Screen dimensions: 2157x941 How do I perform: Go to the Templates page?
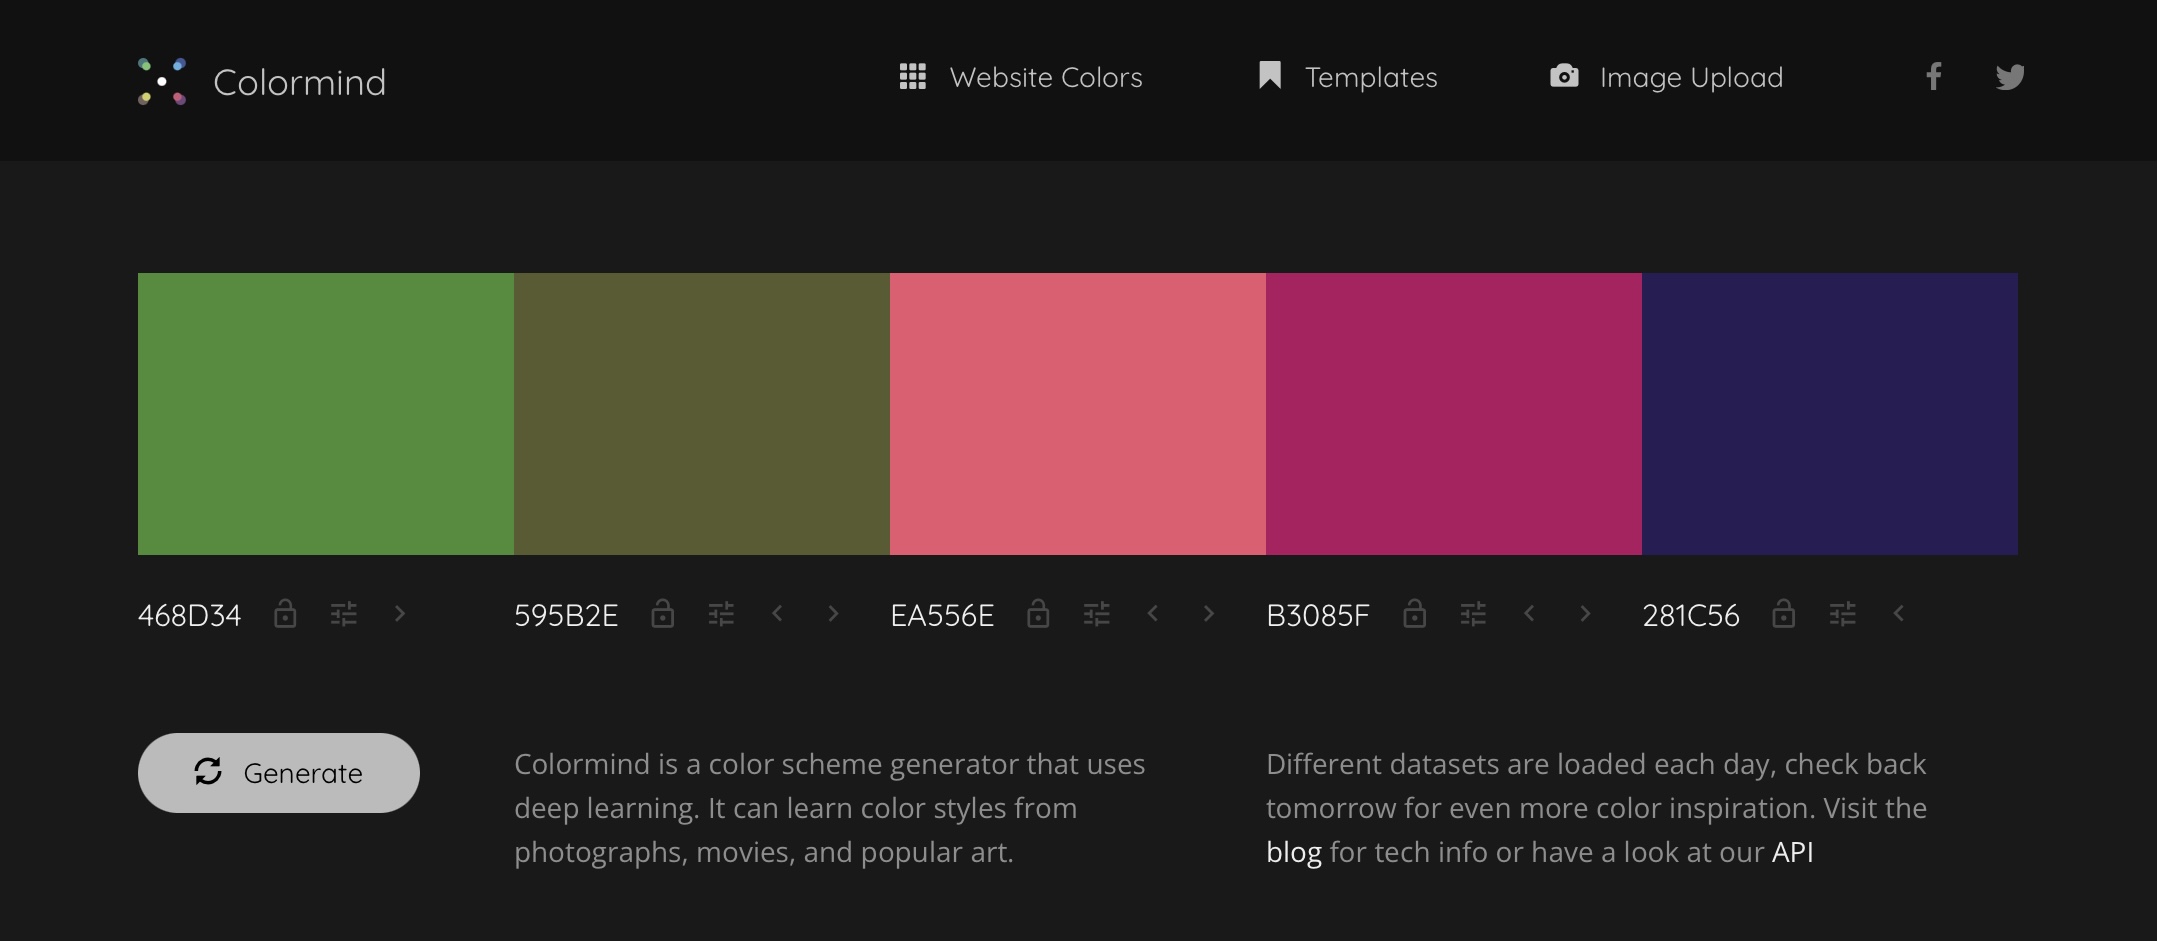[x=1348, y=77]
